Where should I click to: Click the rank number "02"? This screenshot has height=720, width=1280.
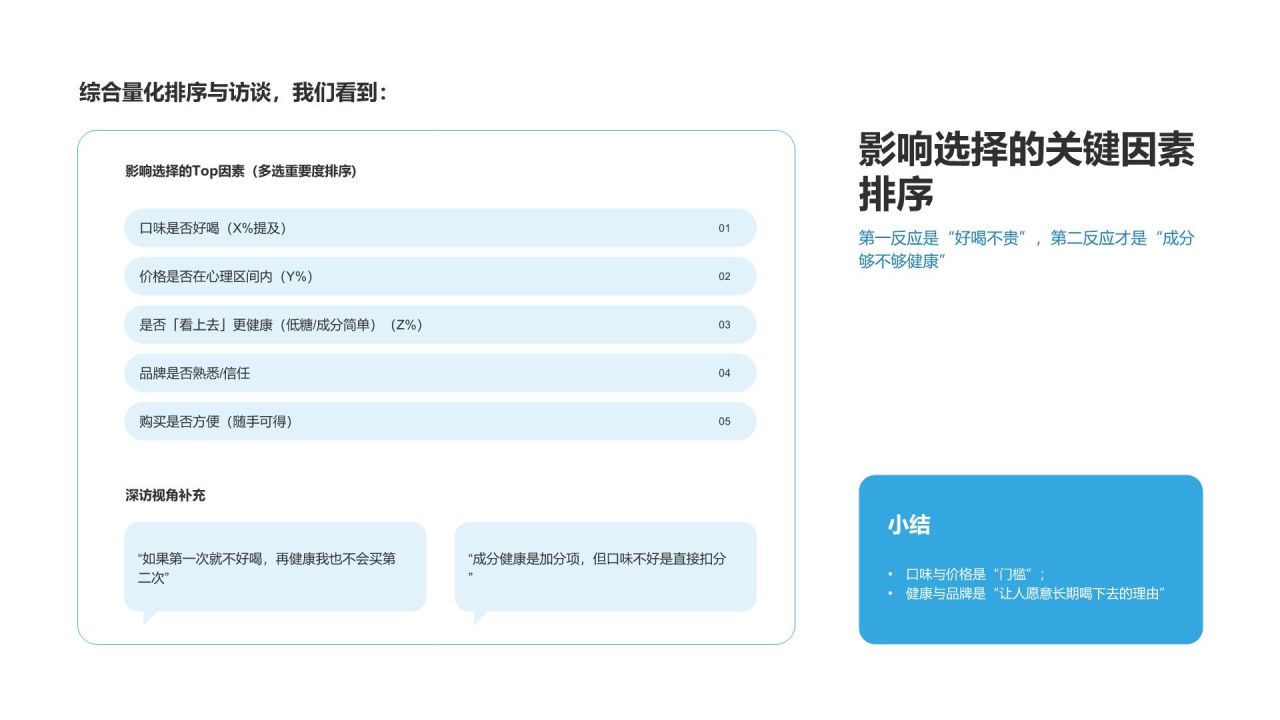point(724,276)
